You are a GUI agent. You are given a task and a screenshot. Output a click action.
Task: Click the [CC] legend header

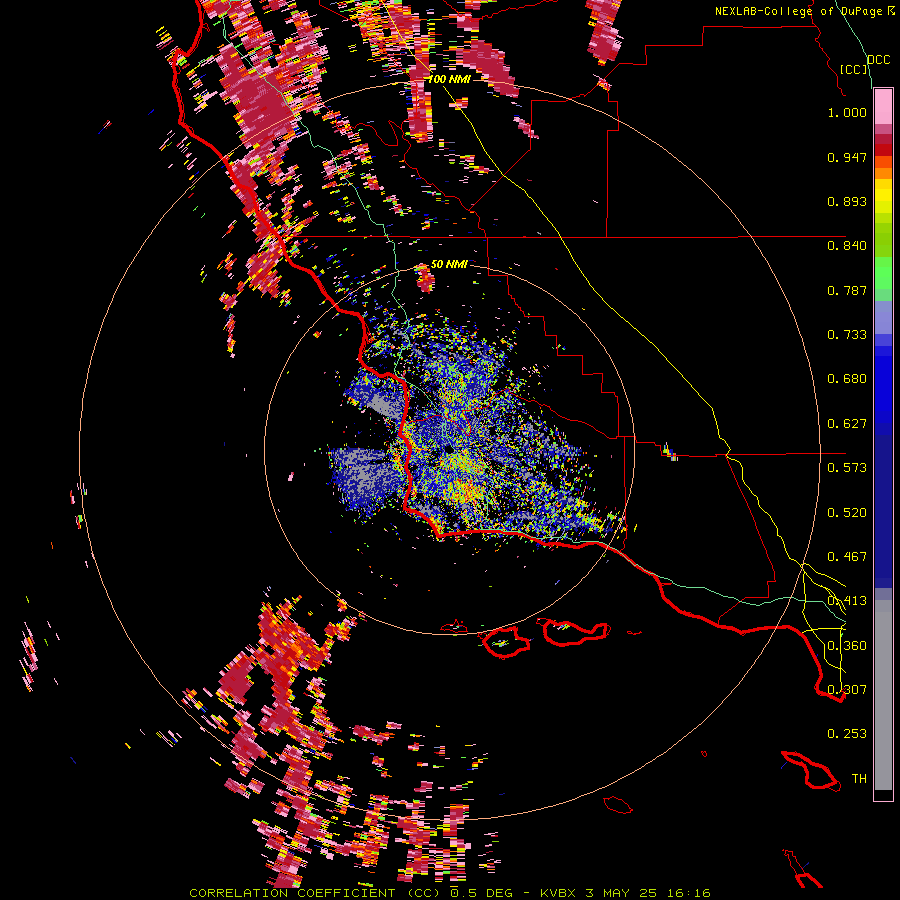[854, 69]
